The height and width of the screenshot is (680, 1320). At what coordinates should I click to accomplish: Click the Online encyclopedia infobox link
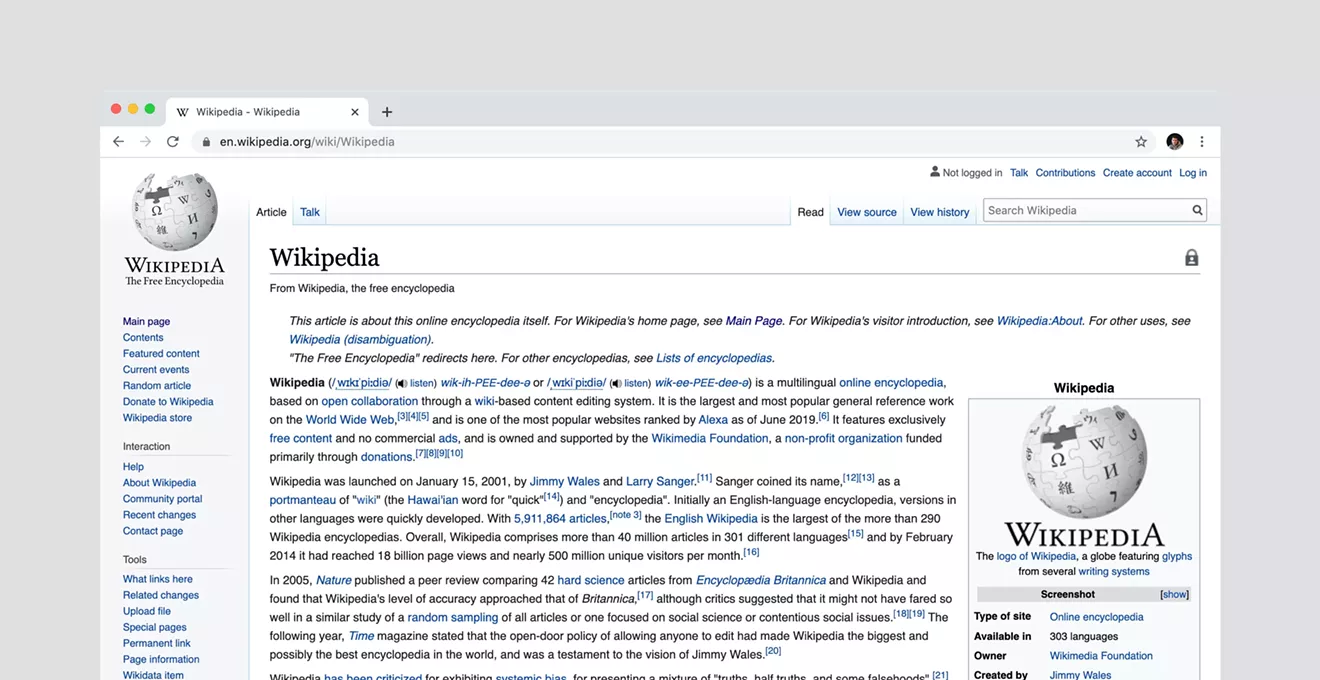click(x=1096, y=617)
